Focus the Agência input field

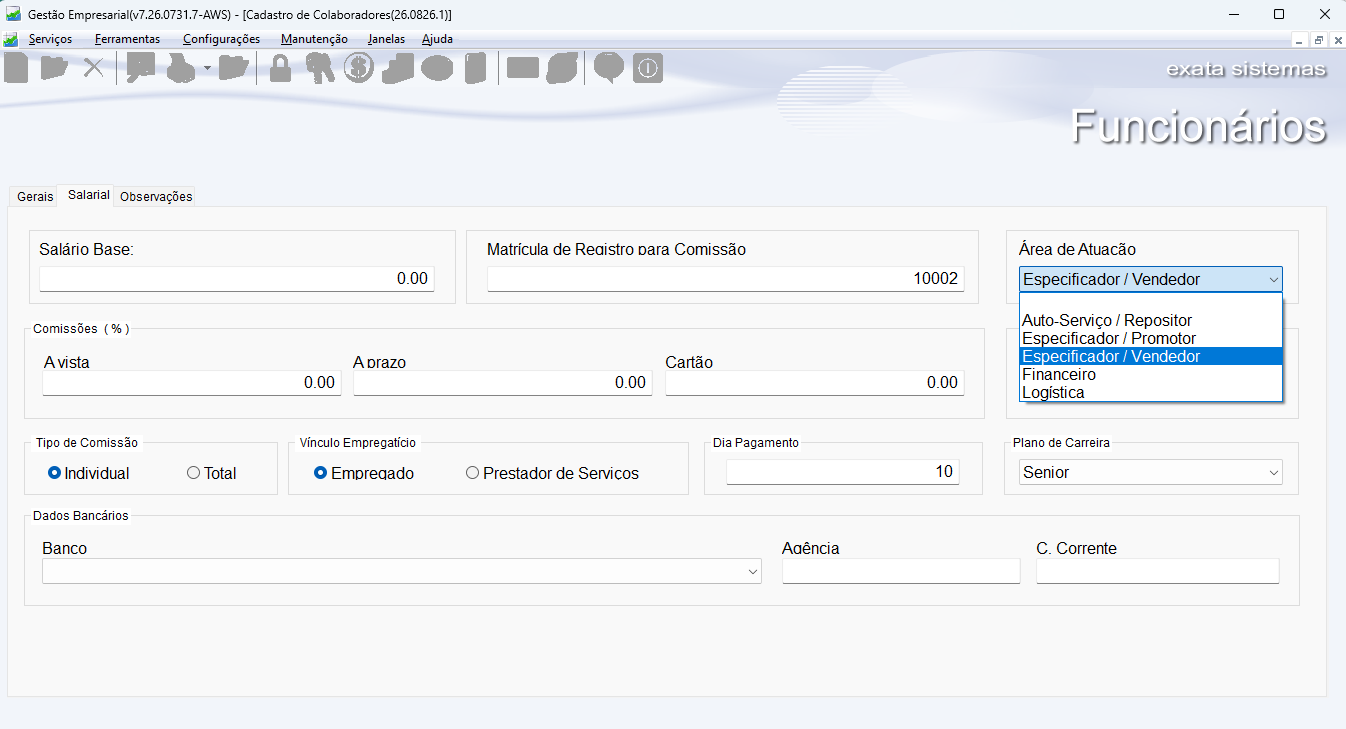tap(901, 571)
